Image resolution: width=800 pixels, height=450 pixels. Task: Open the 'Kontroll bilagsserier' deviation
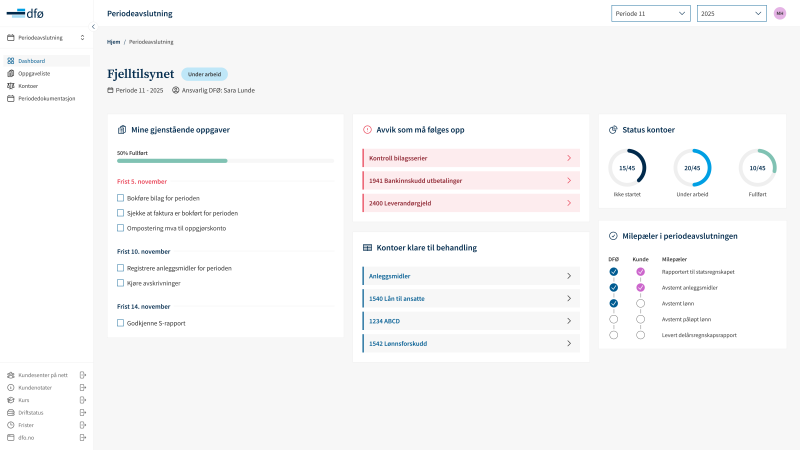pos(471,158)
